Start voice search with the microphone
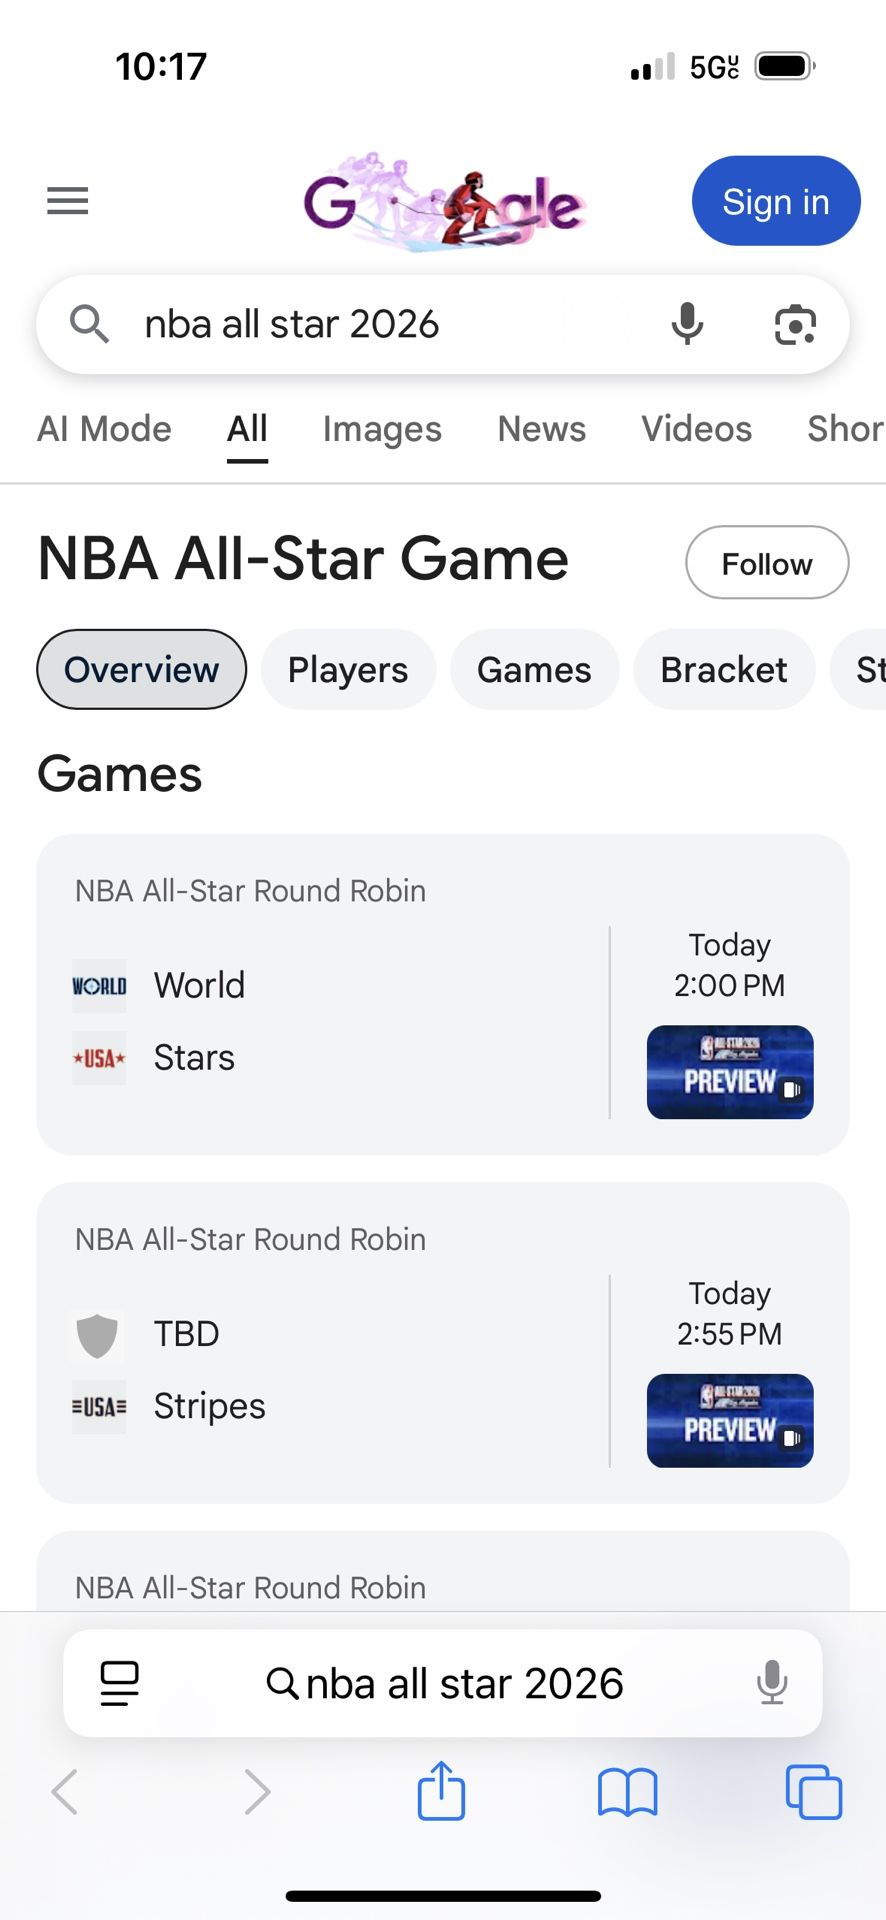 click(x=687, y=325)
